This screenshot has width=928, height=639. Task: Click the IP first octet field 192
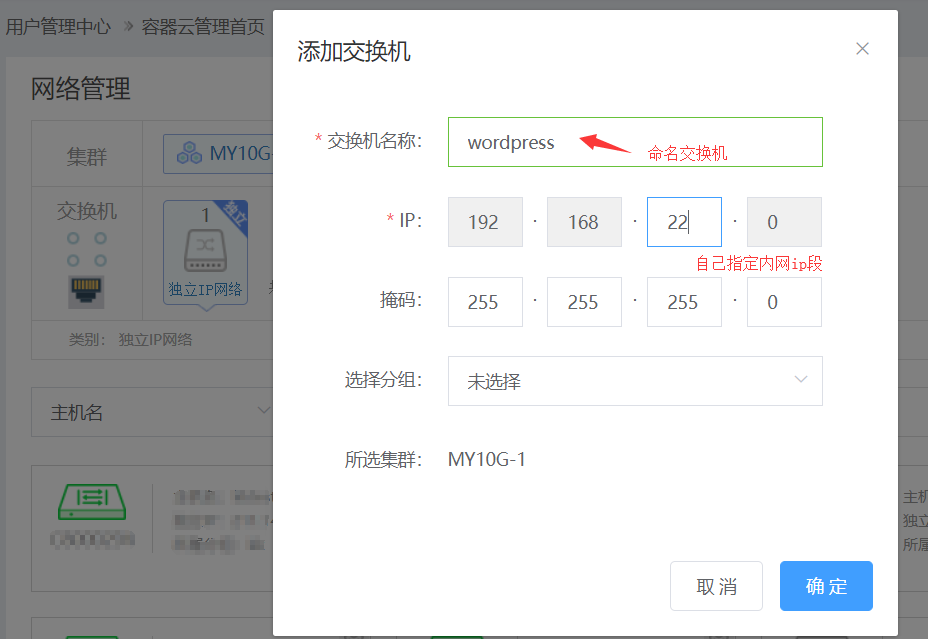tap(485, 222)
